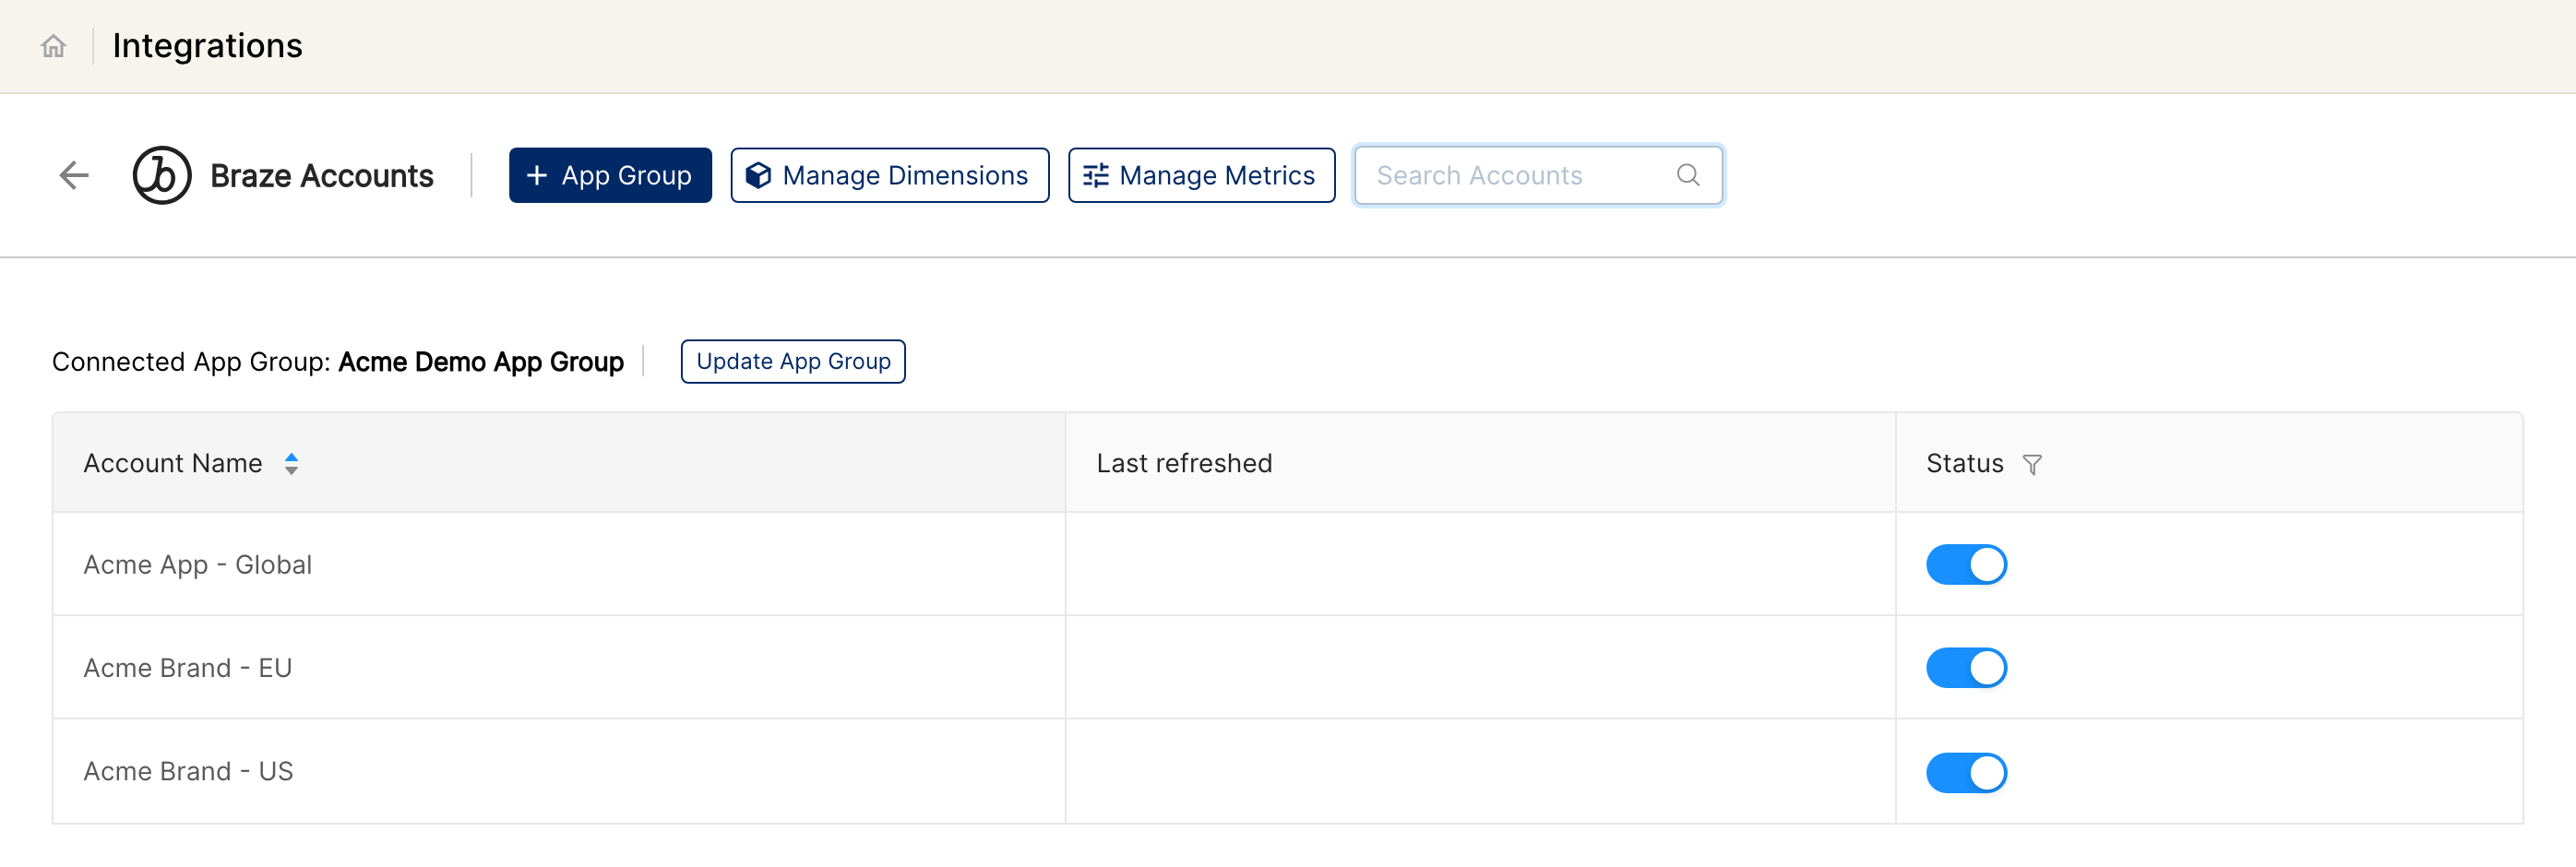Click the Braze Accounts heading
The width and height of the screenshot is (2576, 867).
(322, 176)
